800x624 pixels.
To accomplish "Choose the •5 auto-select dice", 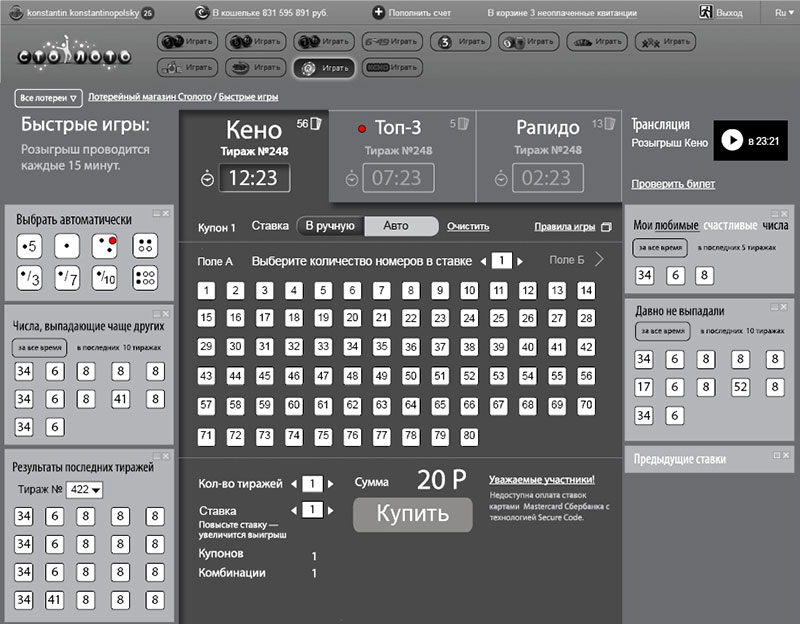I will (x=29, y=245).
